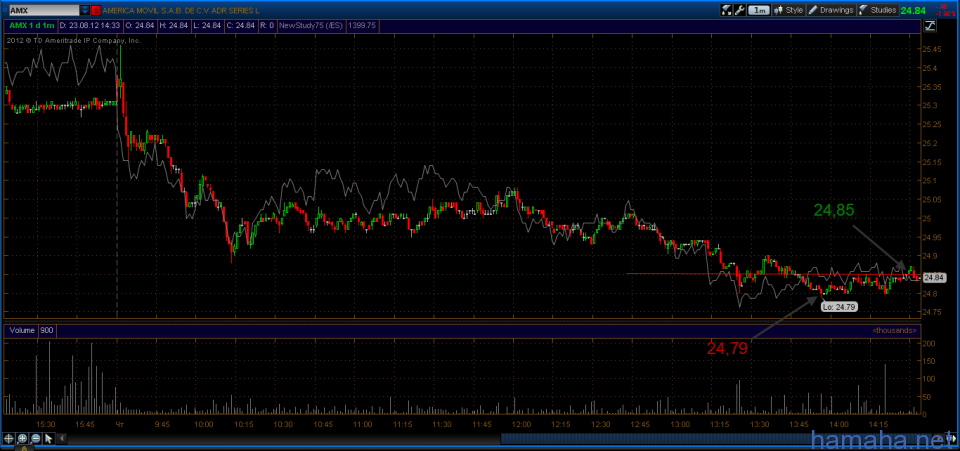Select the pointer cursor tool
Screen dimensions: 960x451
pos(49,438)
